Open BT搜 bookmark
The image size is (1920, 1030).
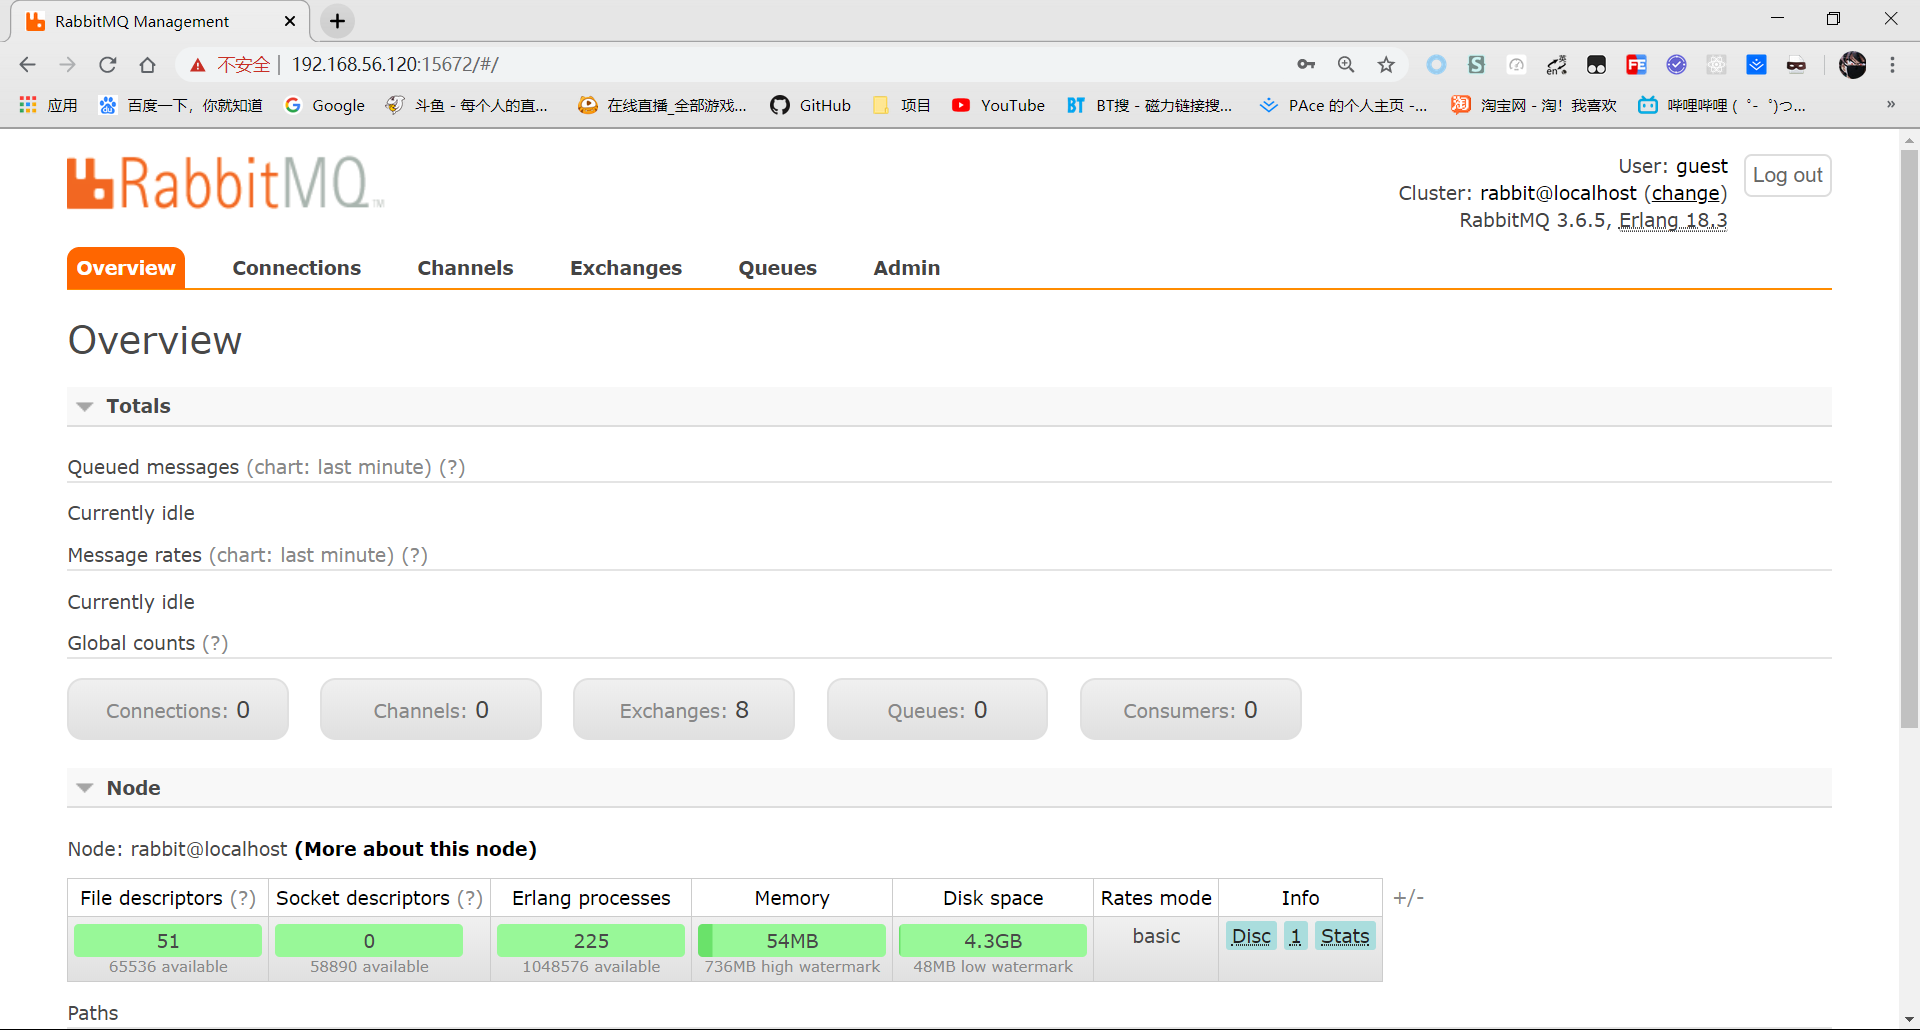click(x=1149, y=105)
